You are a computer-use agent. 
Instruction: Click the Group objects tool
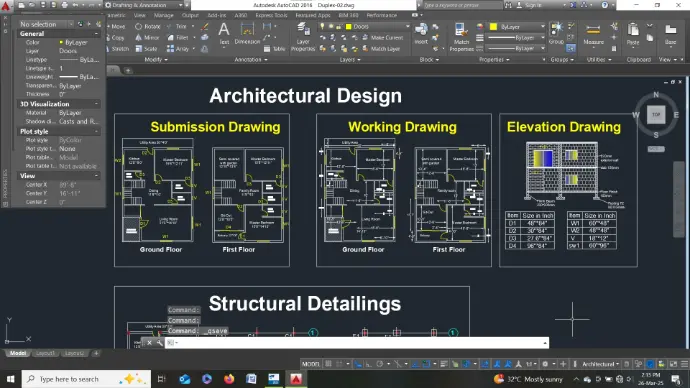(x=556, y=34)
